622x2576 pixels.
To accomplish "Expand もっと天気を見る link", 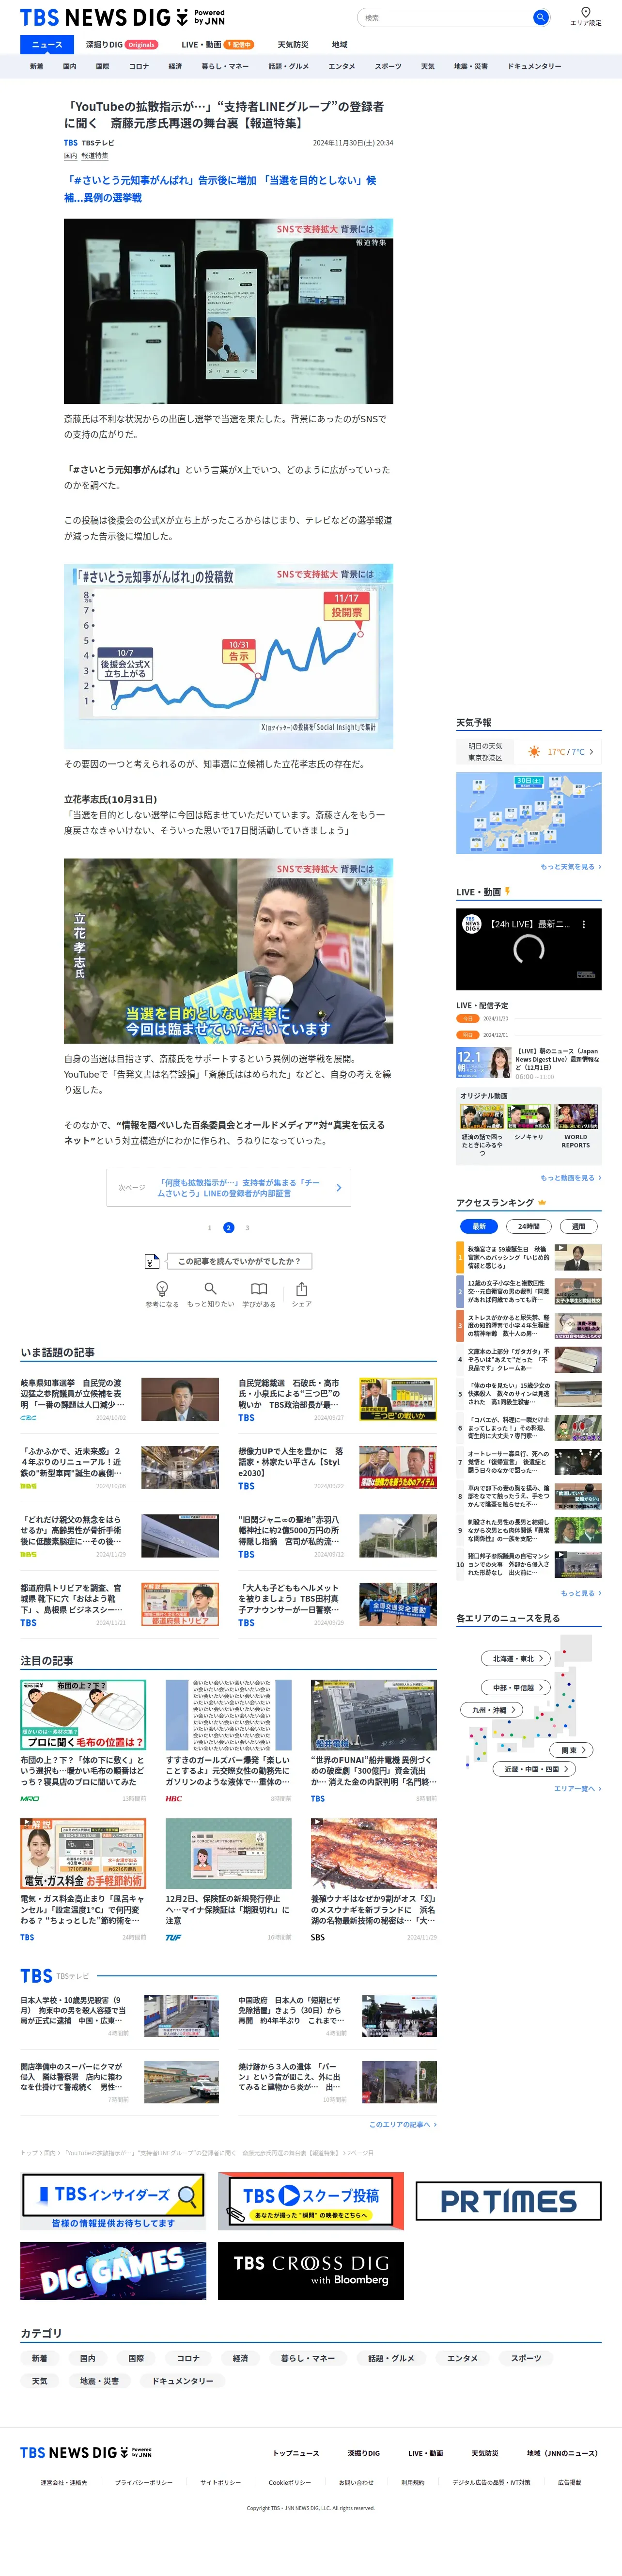I will pyautogui.click(x=571, y=867).
